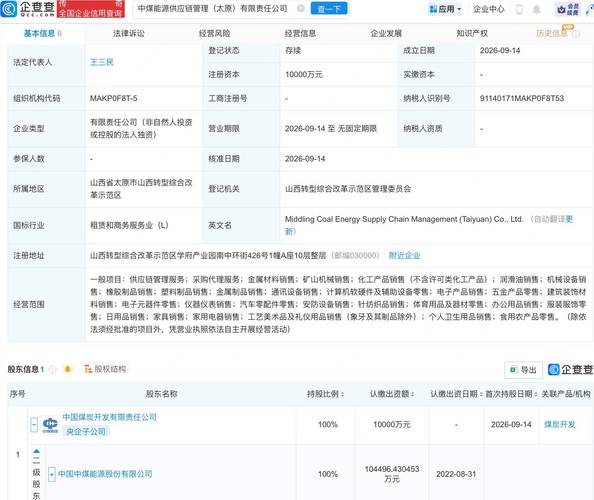
Task: Clear the search box with the X icon
Action: 301,8
